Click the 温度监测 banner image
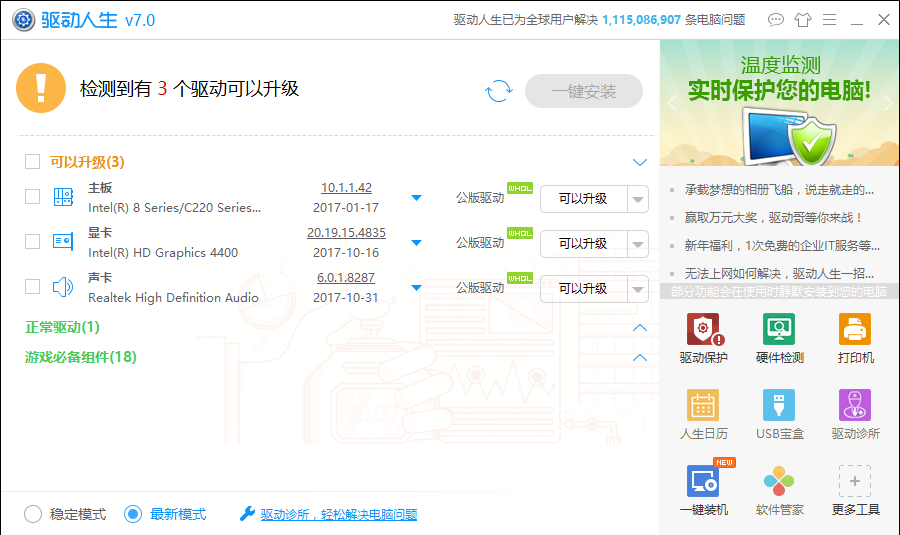Viewport: 900px width, 535px height. click(779, 103)
